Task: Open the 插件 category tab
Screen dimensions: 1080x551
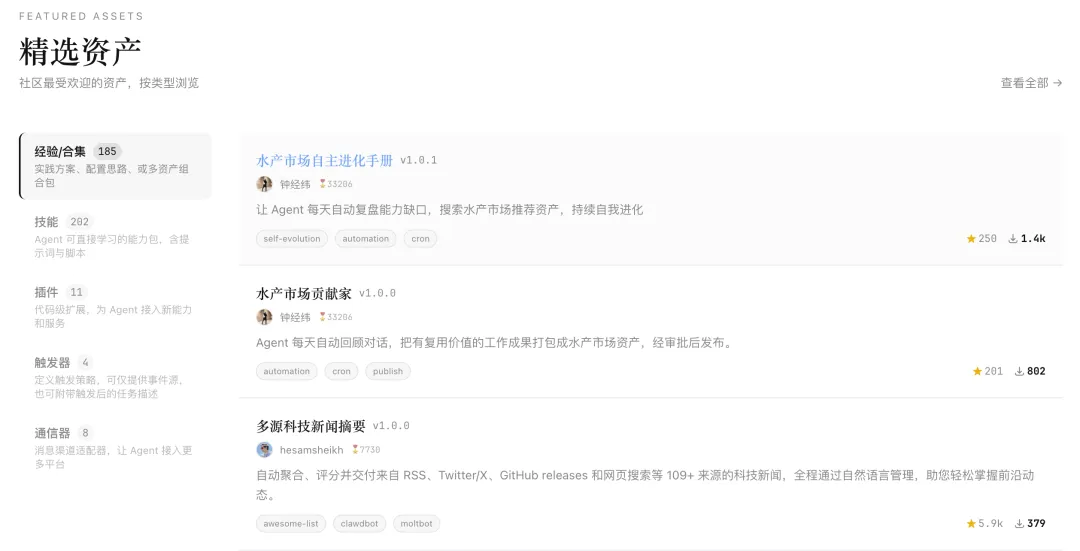Action: [x=115, y=306]
